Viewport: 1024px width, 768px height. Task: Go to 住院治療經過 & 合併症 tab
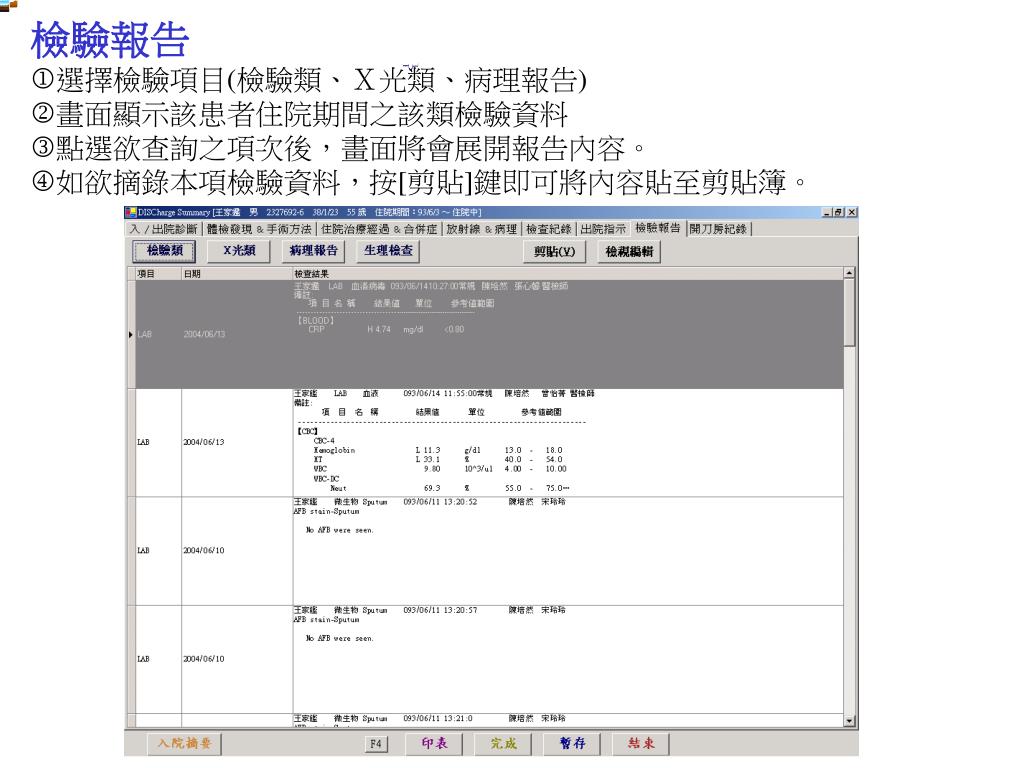click(379, 229)
